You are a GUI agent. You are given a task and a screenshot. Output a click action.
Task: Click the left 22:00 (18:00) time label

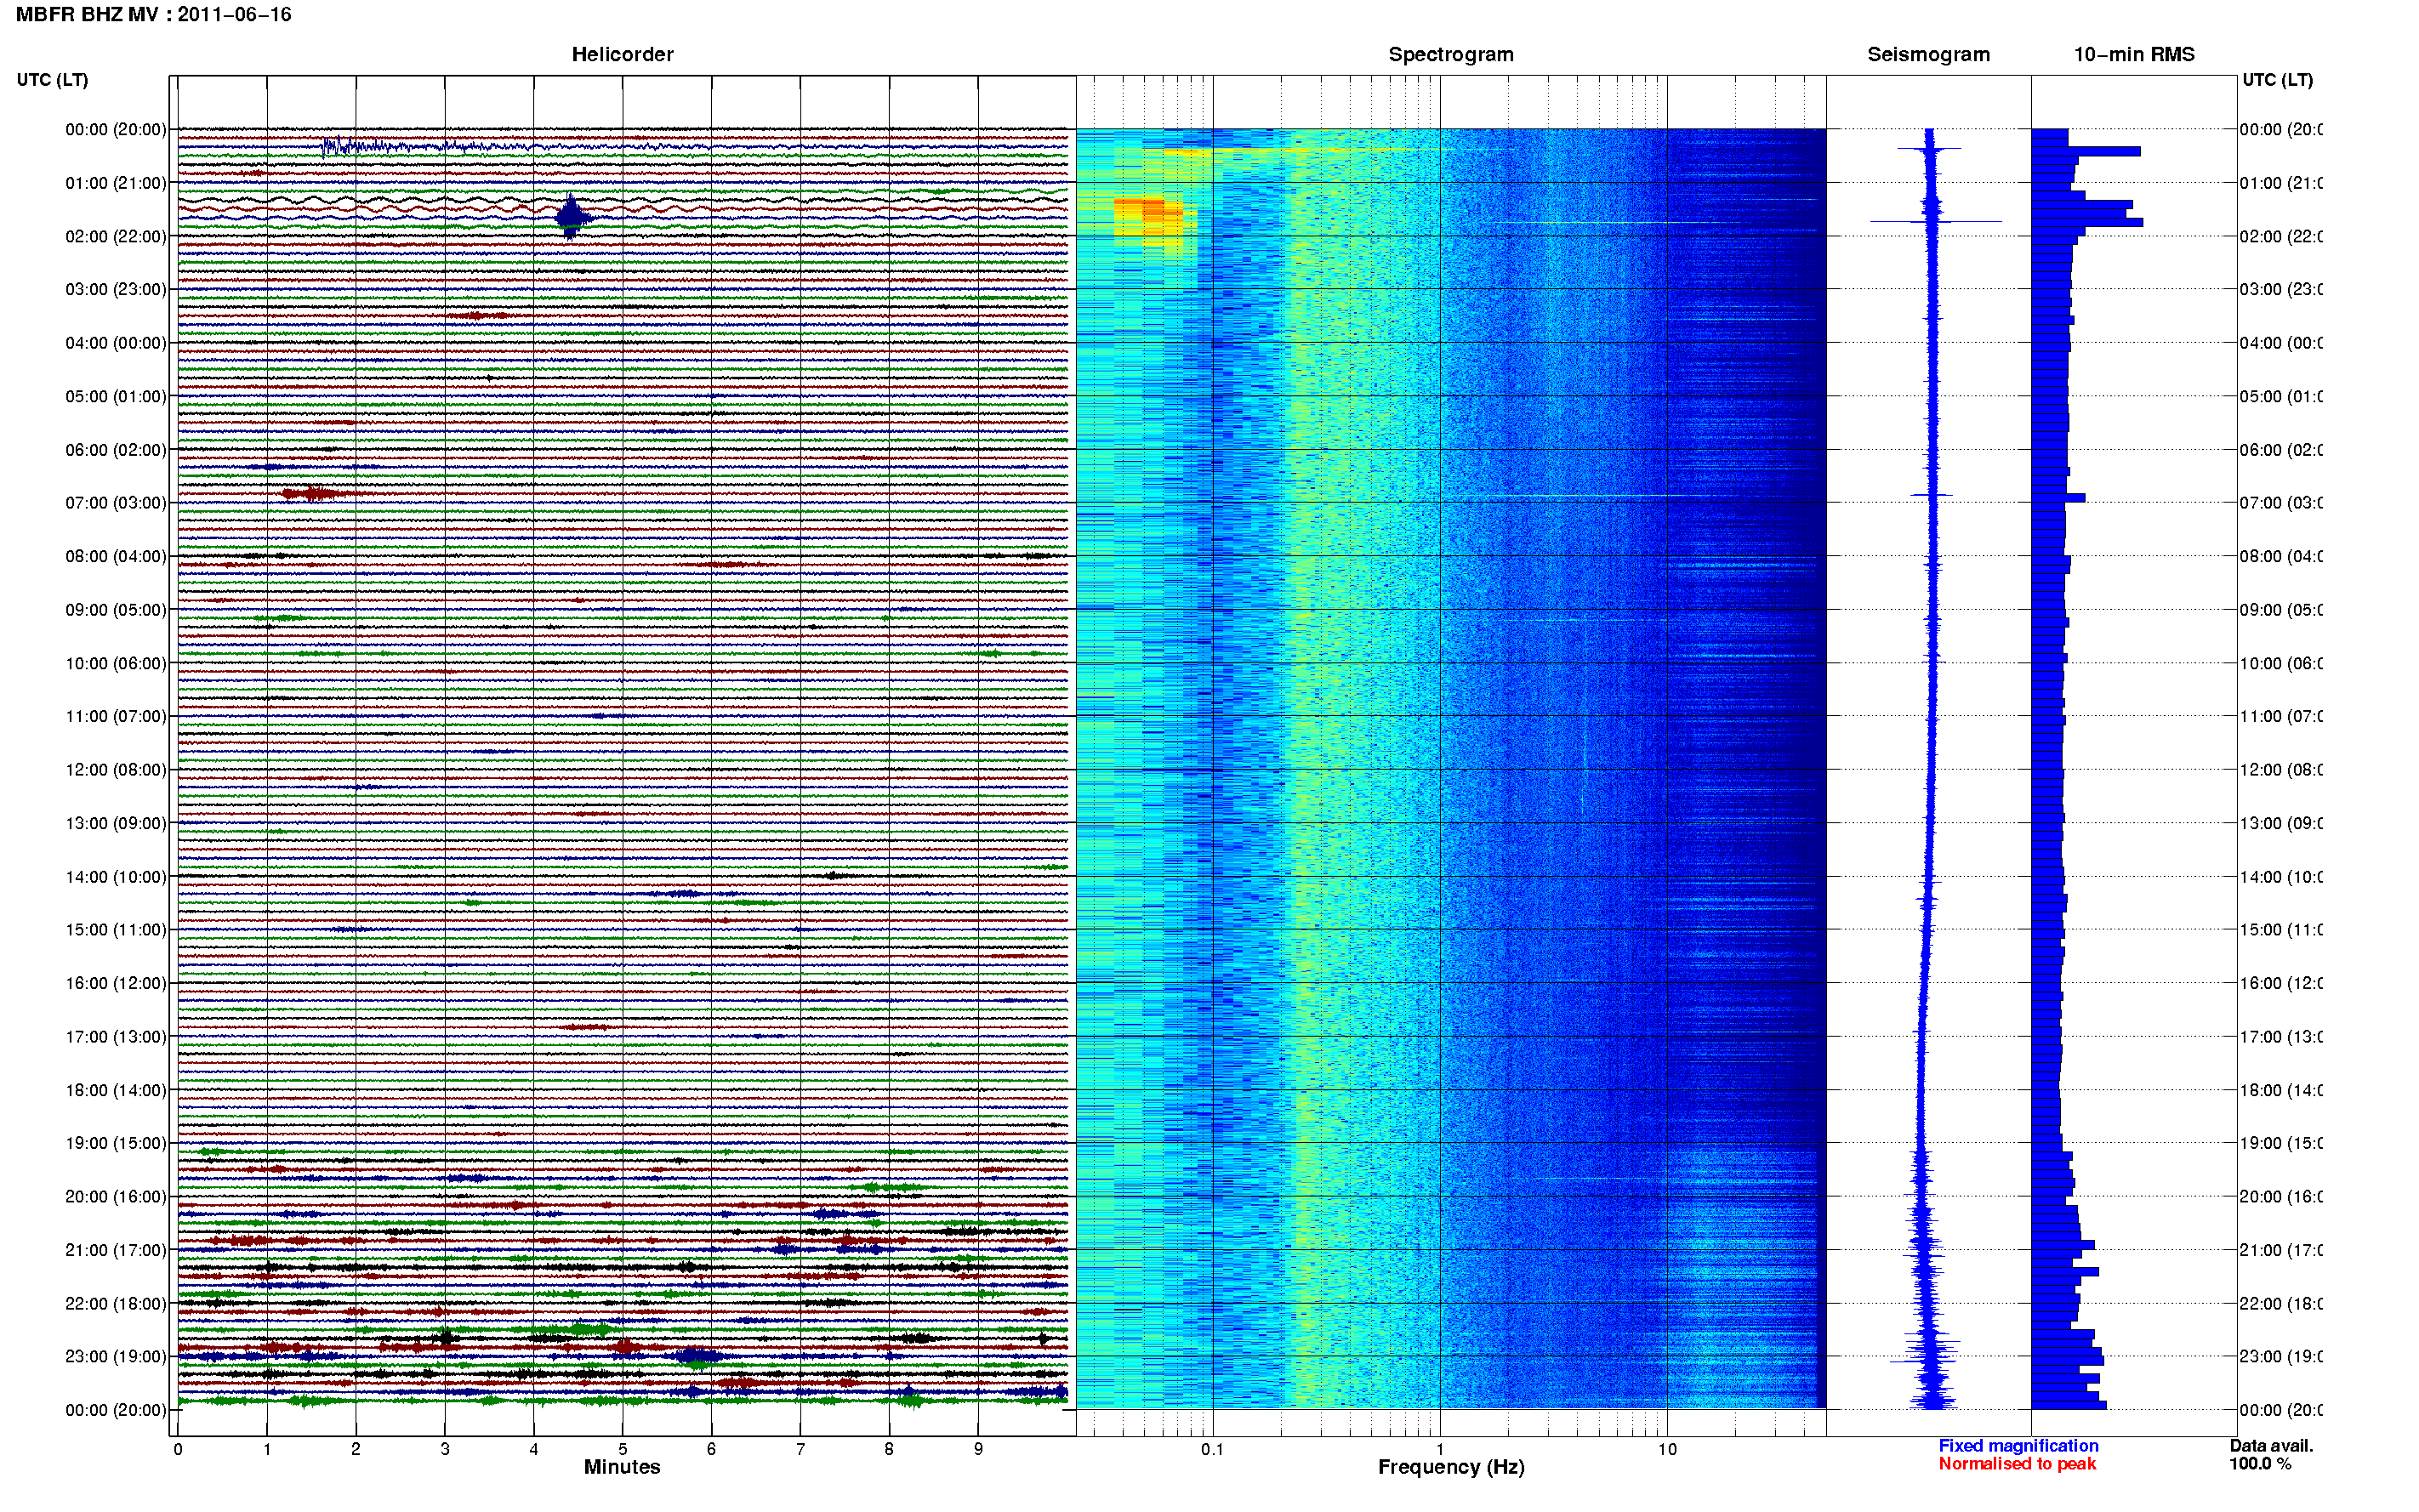[x=116, y=1303]
